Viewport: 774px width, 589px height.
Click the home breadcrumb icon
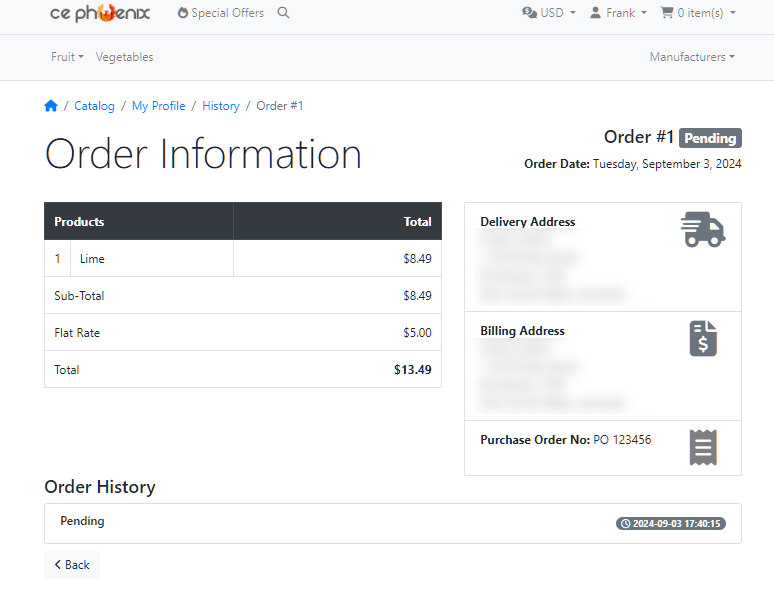click(x=51, y=106)
